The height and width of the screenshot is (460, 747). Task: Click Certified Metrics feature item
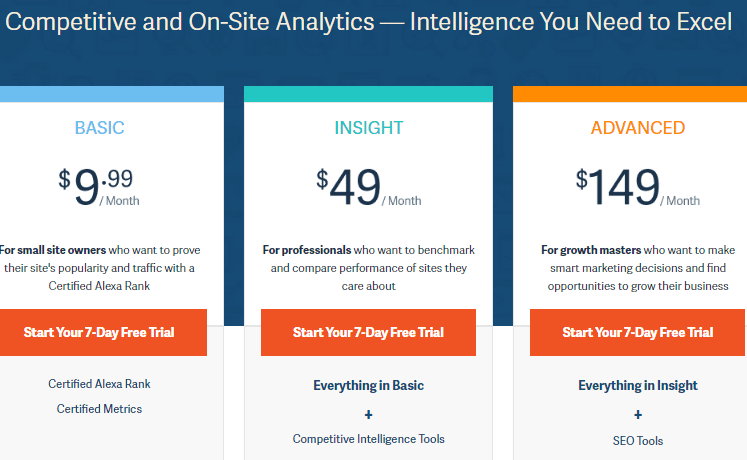pos(99,409)
